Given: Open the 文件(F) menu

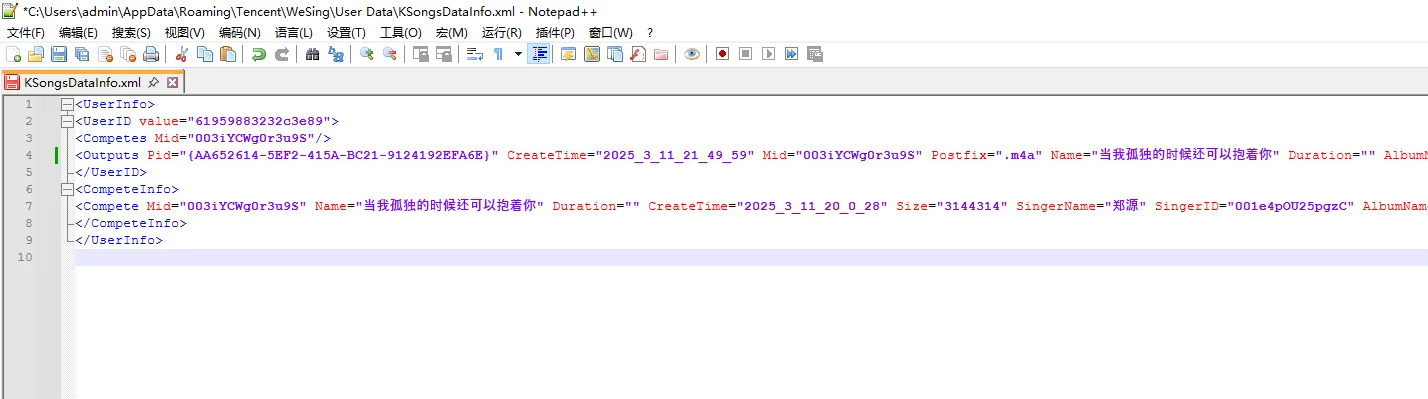Looking at the screenshot, I should point(26,33).
